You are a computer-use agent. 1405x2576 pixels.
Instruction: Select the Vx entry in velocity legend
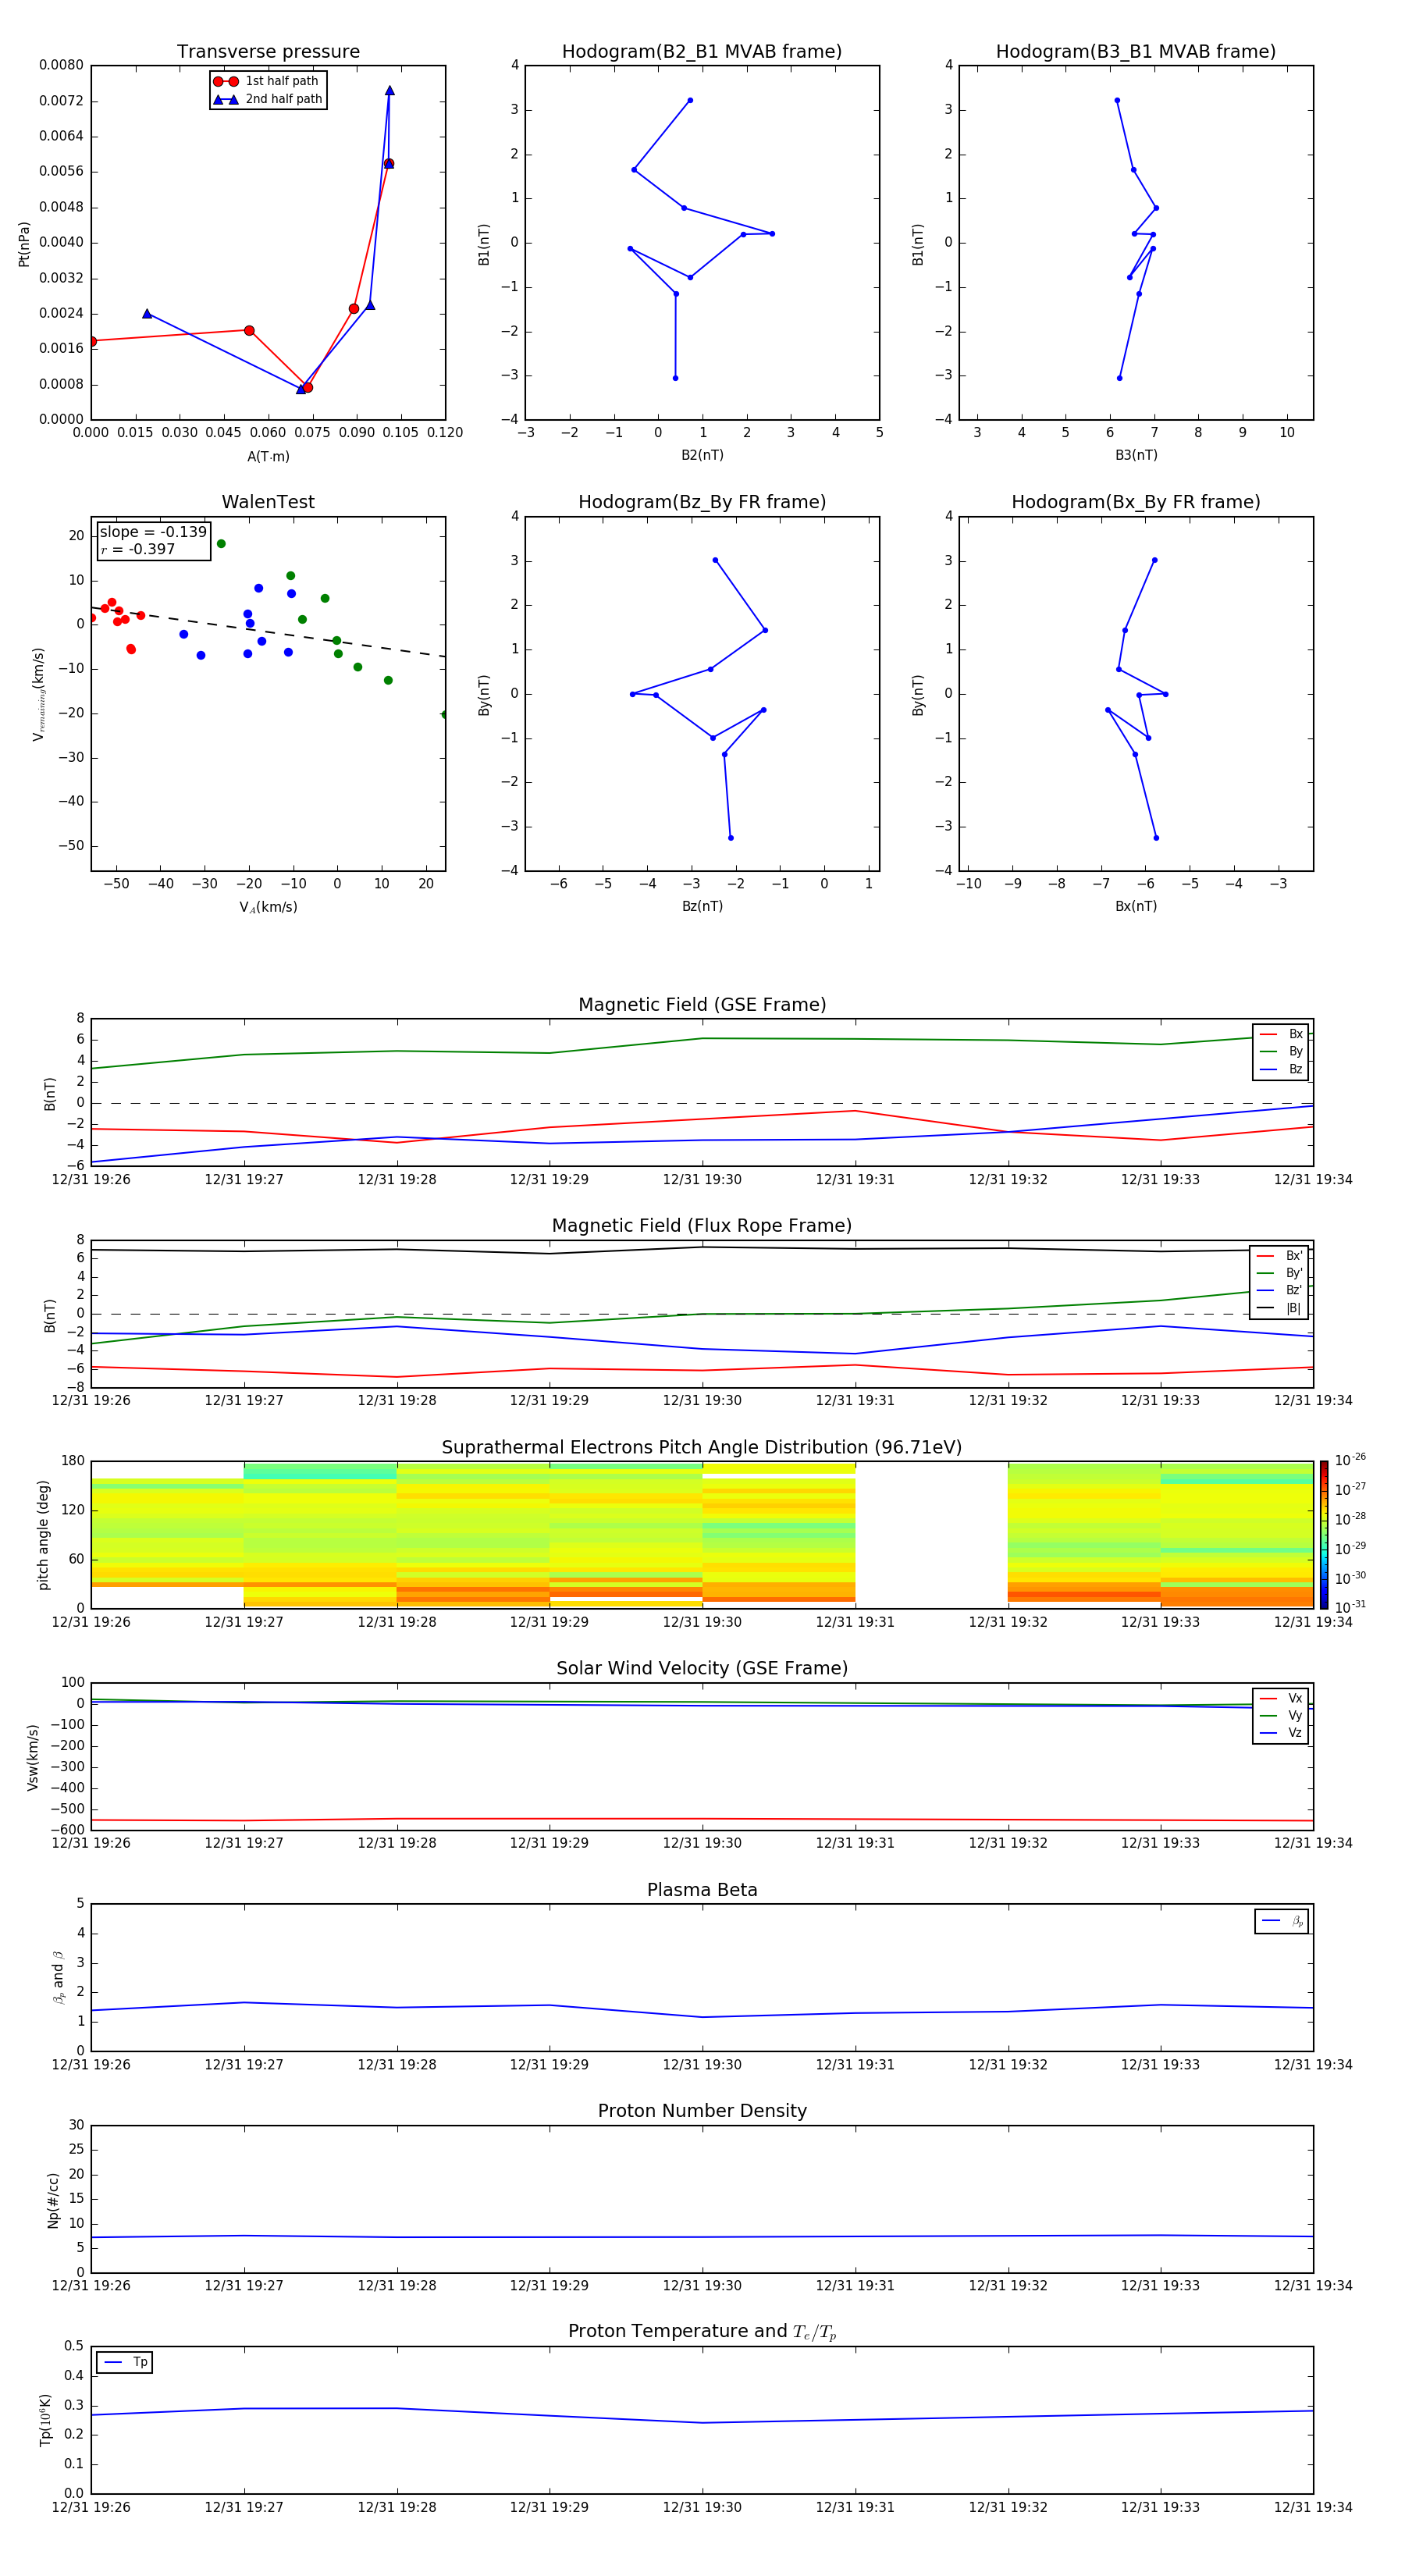1281,1698
